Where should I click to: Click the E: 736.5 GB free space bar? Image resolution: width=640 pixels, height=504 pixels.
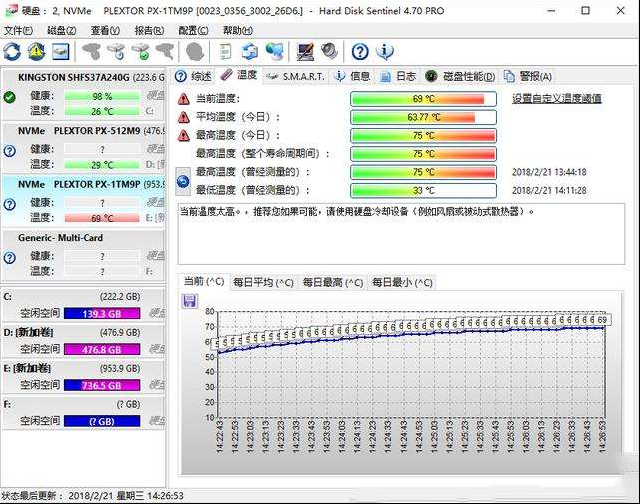pyautogui.click(x=102, y=385)
